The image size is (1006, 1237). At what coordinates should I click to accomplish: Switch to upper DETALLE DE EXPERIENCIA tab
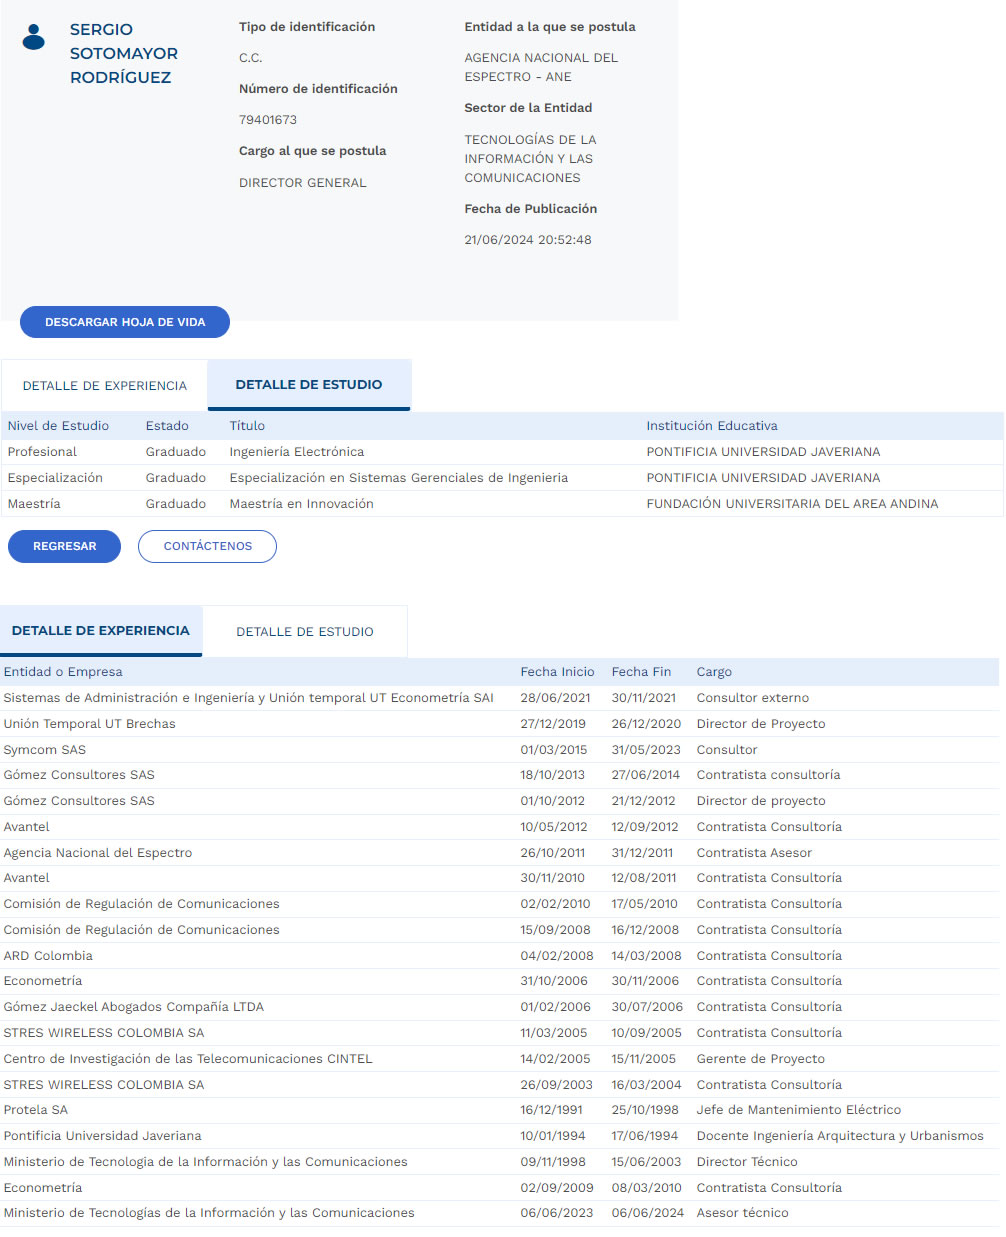point(105,385)
